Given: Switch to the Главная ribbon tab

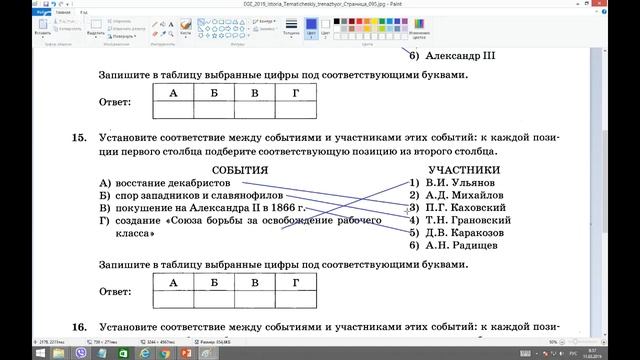Looking at the screenshot, I should [x=63, y=13].
